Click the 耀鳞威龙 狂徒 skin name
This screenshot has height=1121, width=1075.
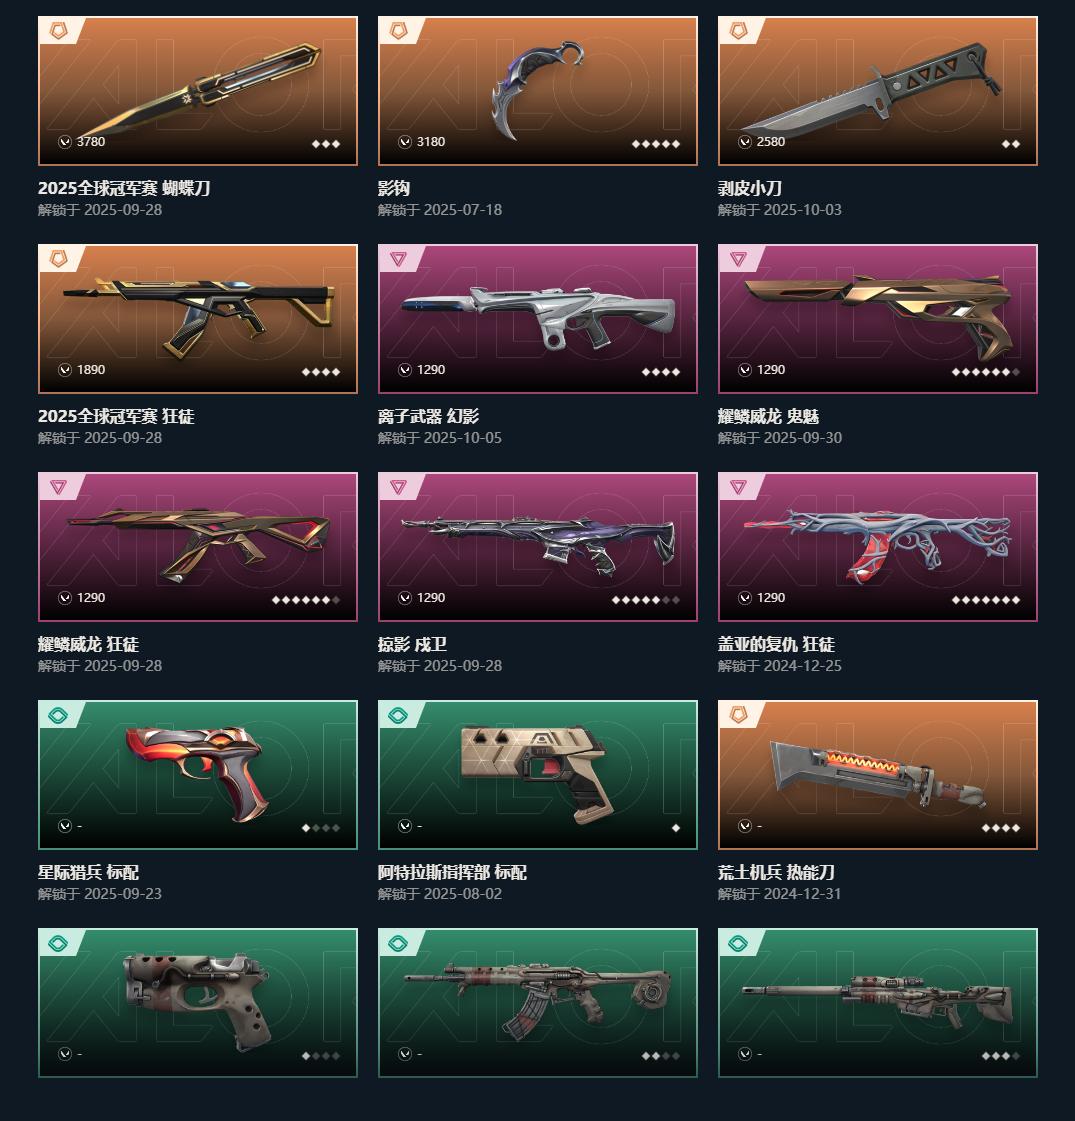89,644
